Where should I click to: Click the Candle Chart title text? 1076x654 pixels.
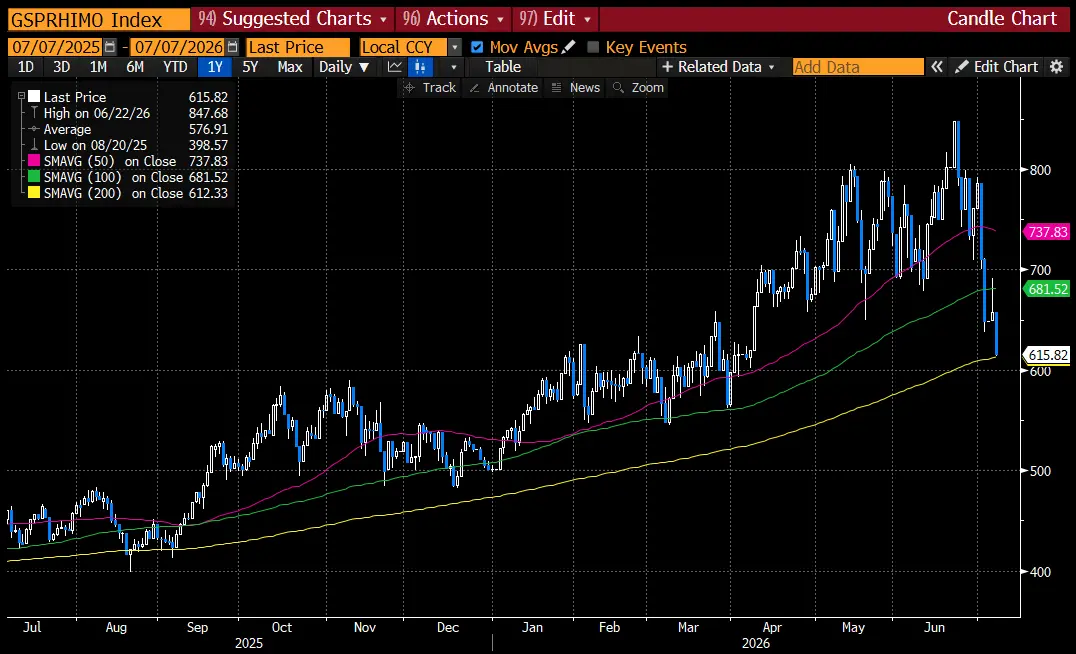(1002, 19)
